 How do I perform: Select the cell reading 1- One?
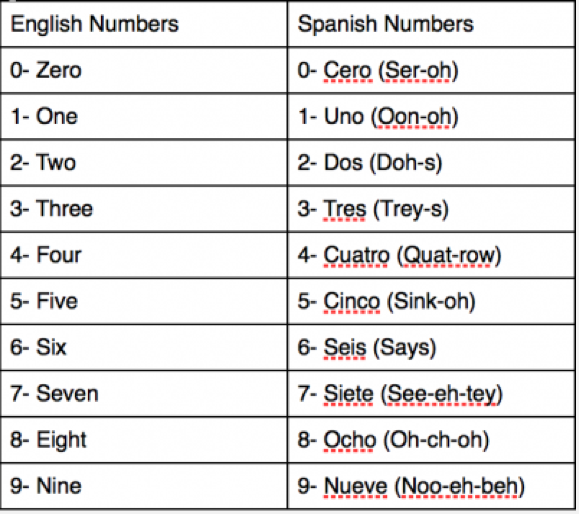pos(144,117)
